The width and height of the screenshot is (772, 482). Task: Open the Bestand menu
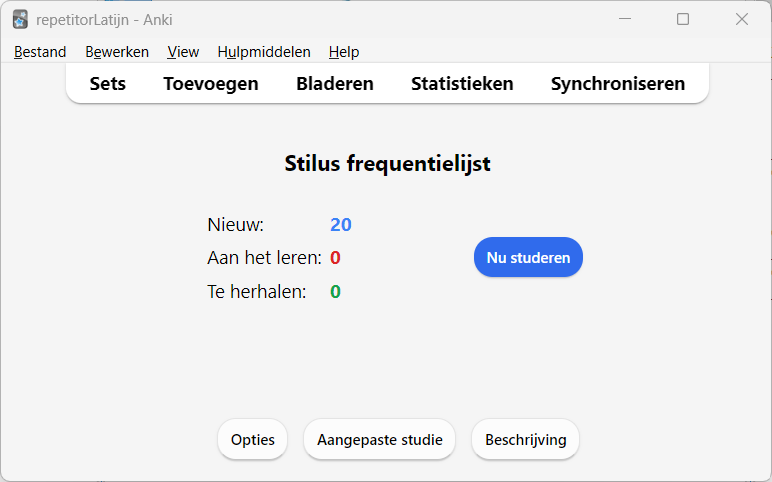tap(40, 52)
